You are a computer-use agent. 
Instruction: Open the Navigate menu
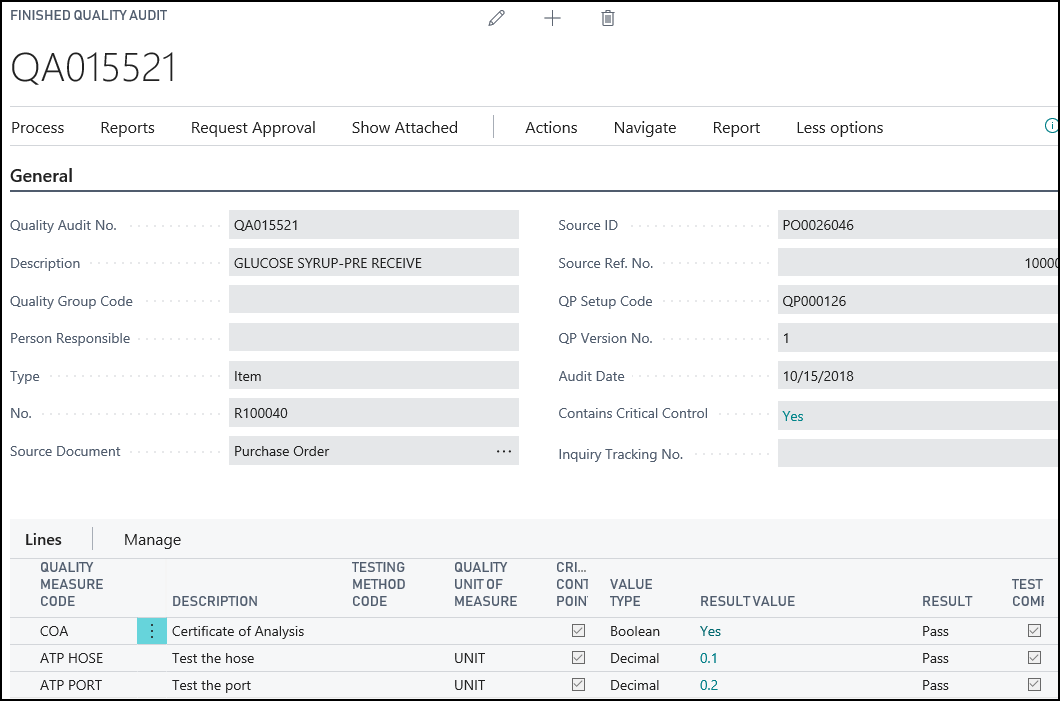tap(645, 128)
